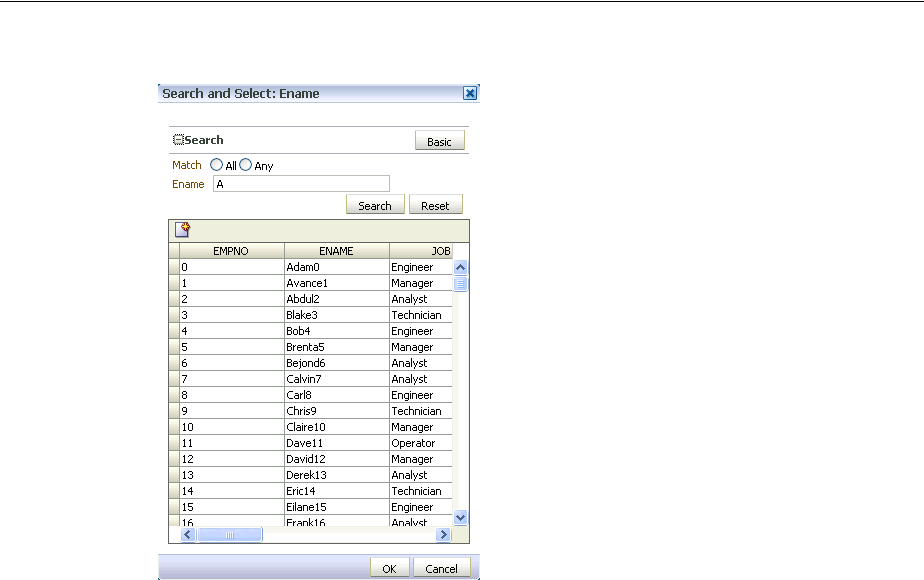Sort by the EMPNO column header
The image size is (924, 580).
(x=232, y=251)
